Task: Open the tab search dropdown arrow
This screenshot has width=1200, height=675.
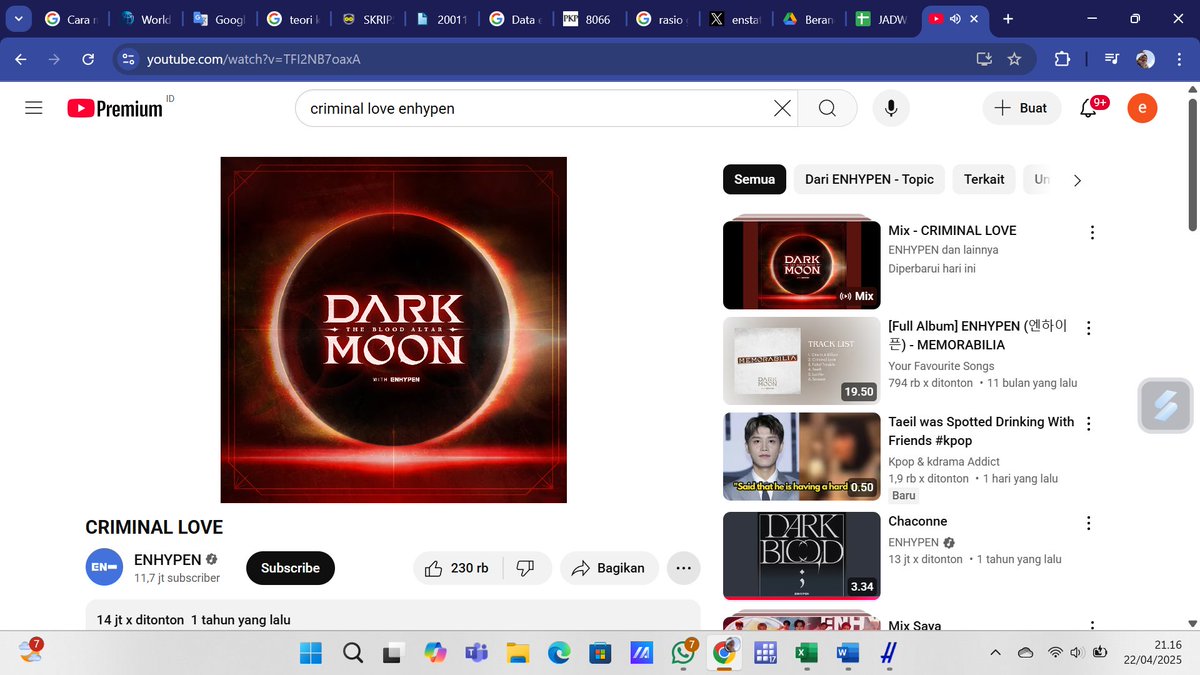Action: (x=19, y=19)
